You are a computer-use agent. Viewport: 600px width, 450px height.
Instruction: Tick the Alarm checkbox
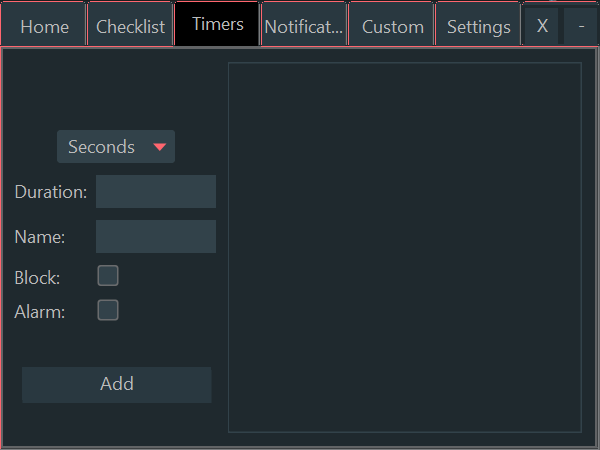pos(108,310)
